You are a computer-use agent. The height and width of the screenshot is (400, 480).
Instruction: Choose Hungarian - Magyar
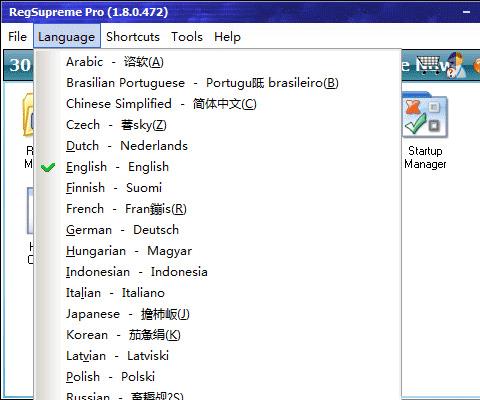218,251
